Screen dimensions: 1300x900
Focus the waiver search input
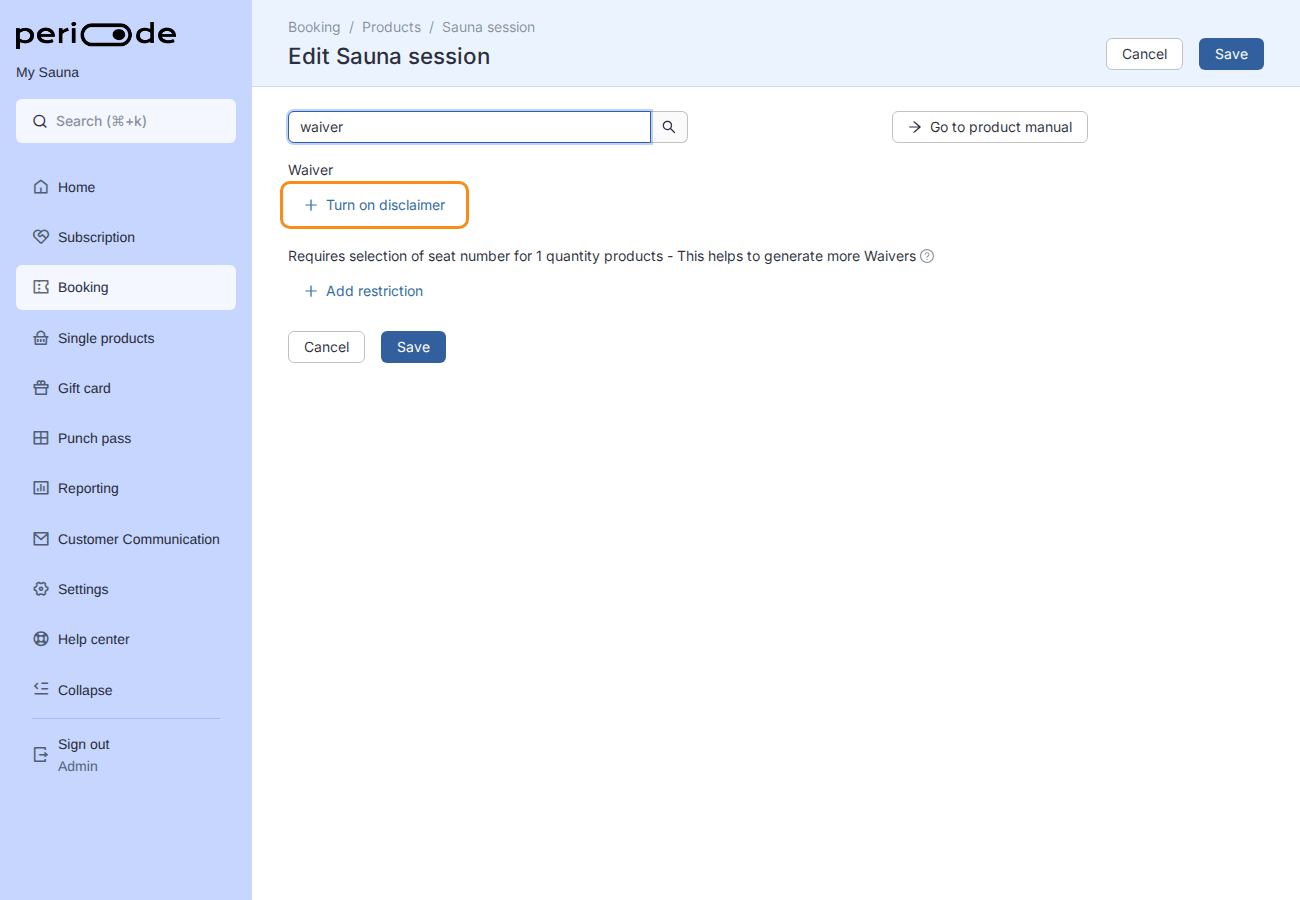(470, 127)
